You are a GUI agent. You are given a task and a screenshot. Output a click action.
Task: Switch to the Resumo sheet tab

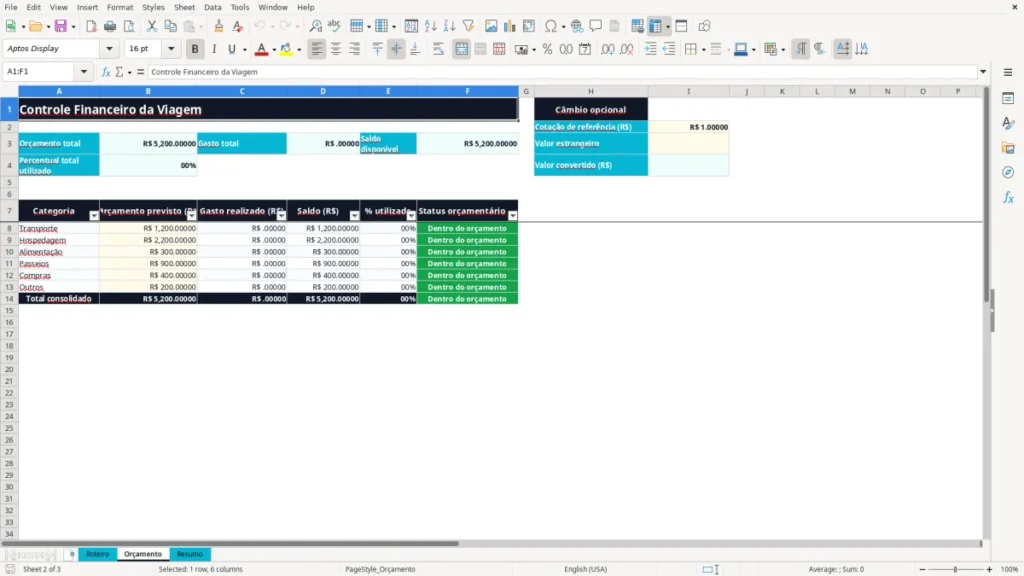(x=189, y=554)
